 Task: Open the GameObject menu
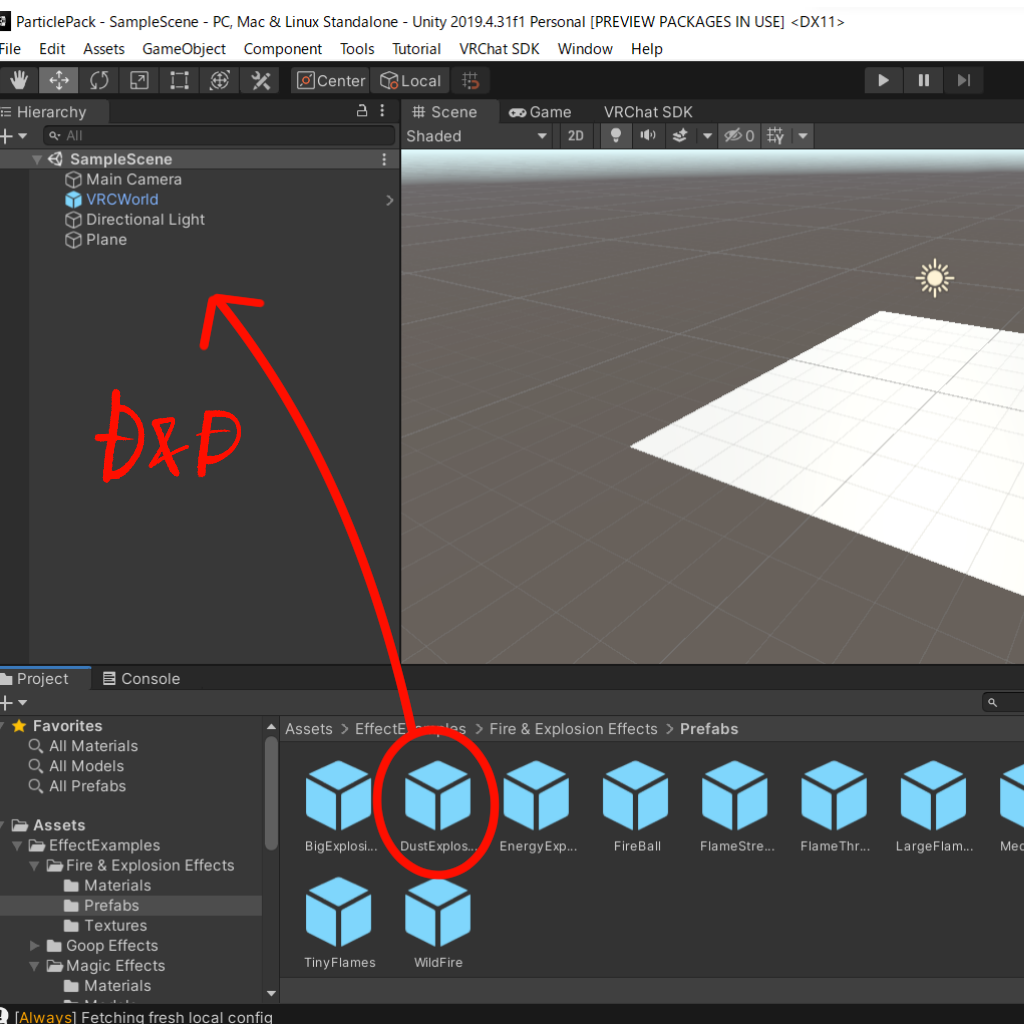coord(184,48)
